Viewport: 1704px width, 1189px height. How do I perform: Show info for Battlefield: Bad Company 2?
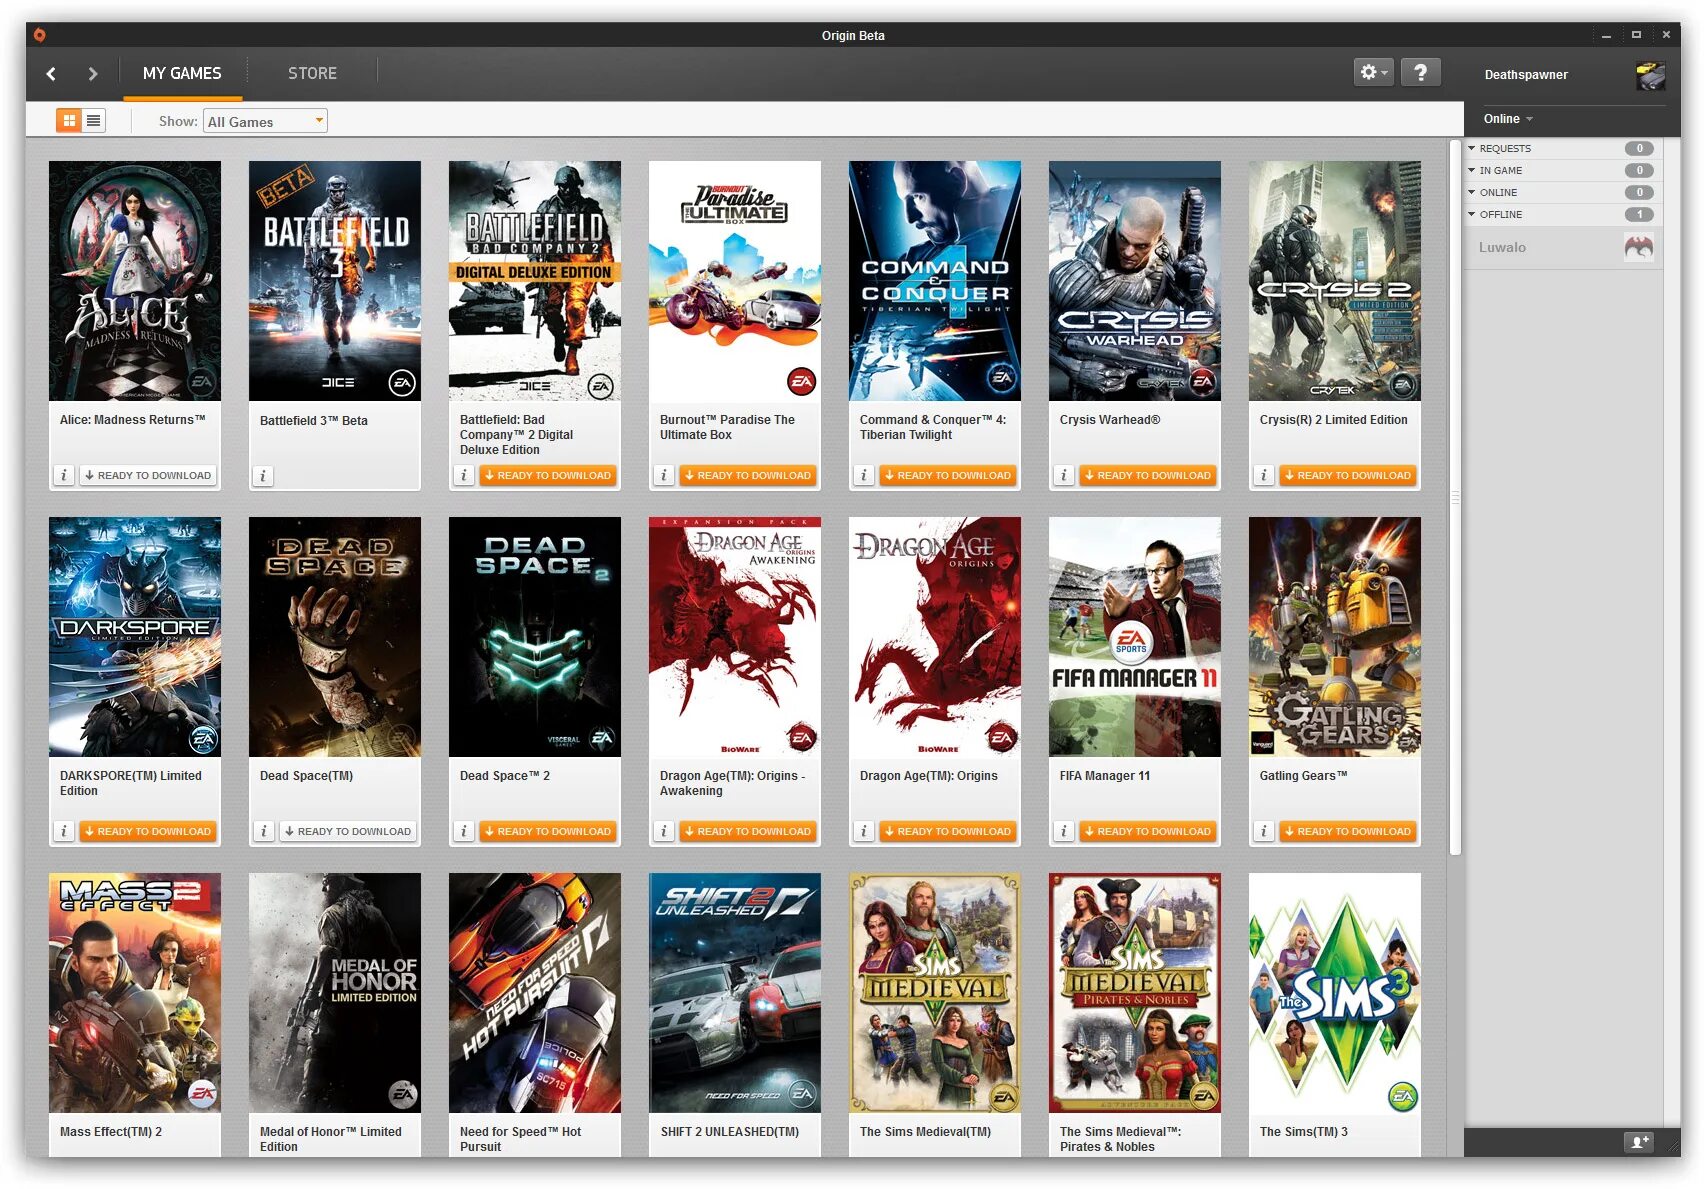click(464, 476)
